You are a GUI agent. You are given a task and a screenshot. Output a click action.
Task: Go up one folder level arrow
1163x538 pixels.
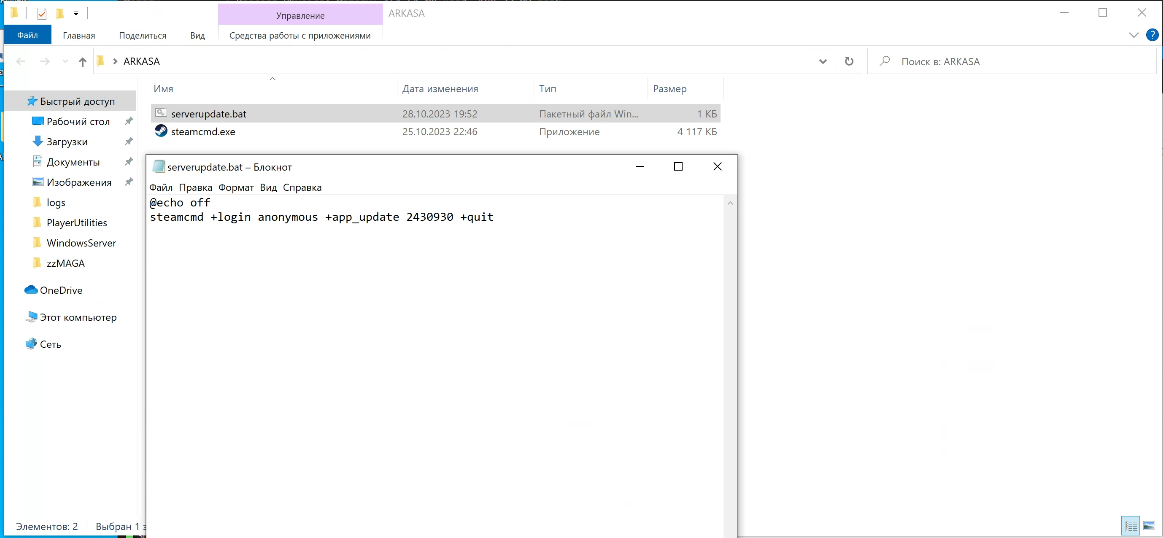tap(82, 62)
